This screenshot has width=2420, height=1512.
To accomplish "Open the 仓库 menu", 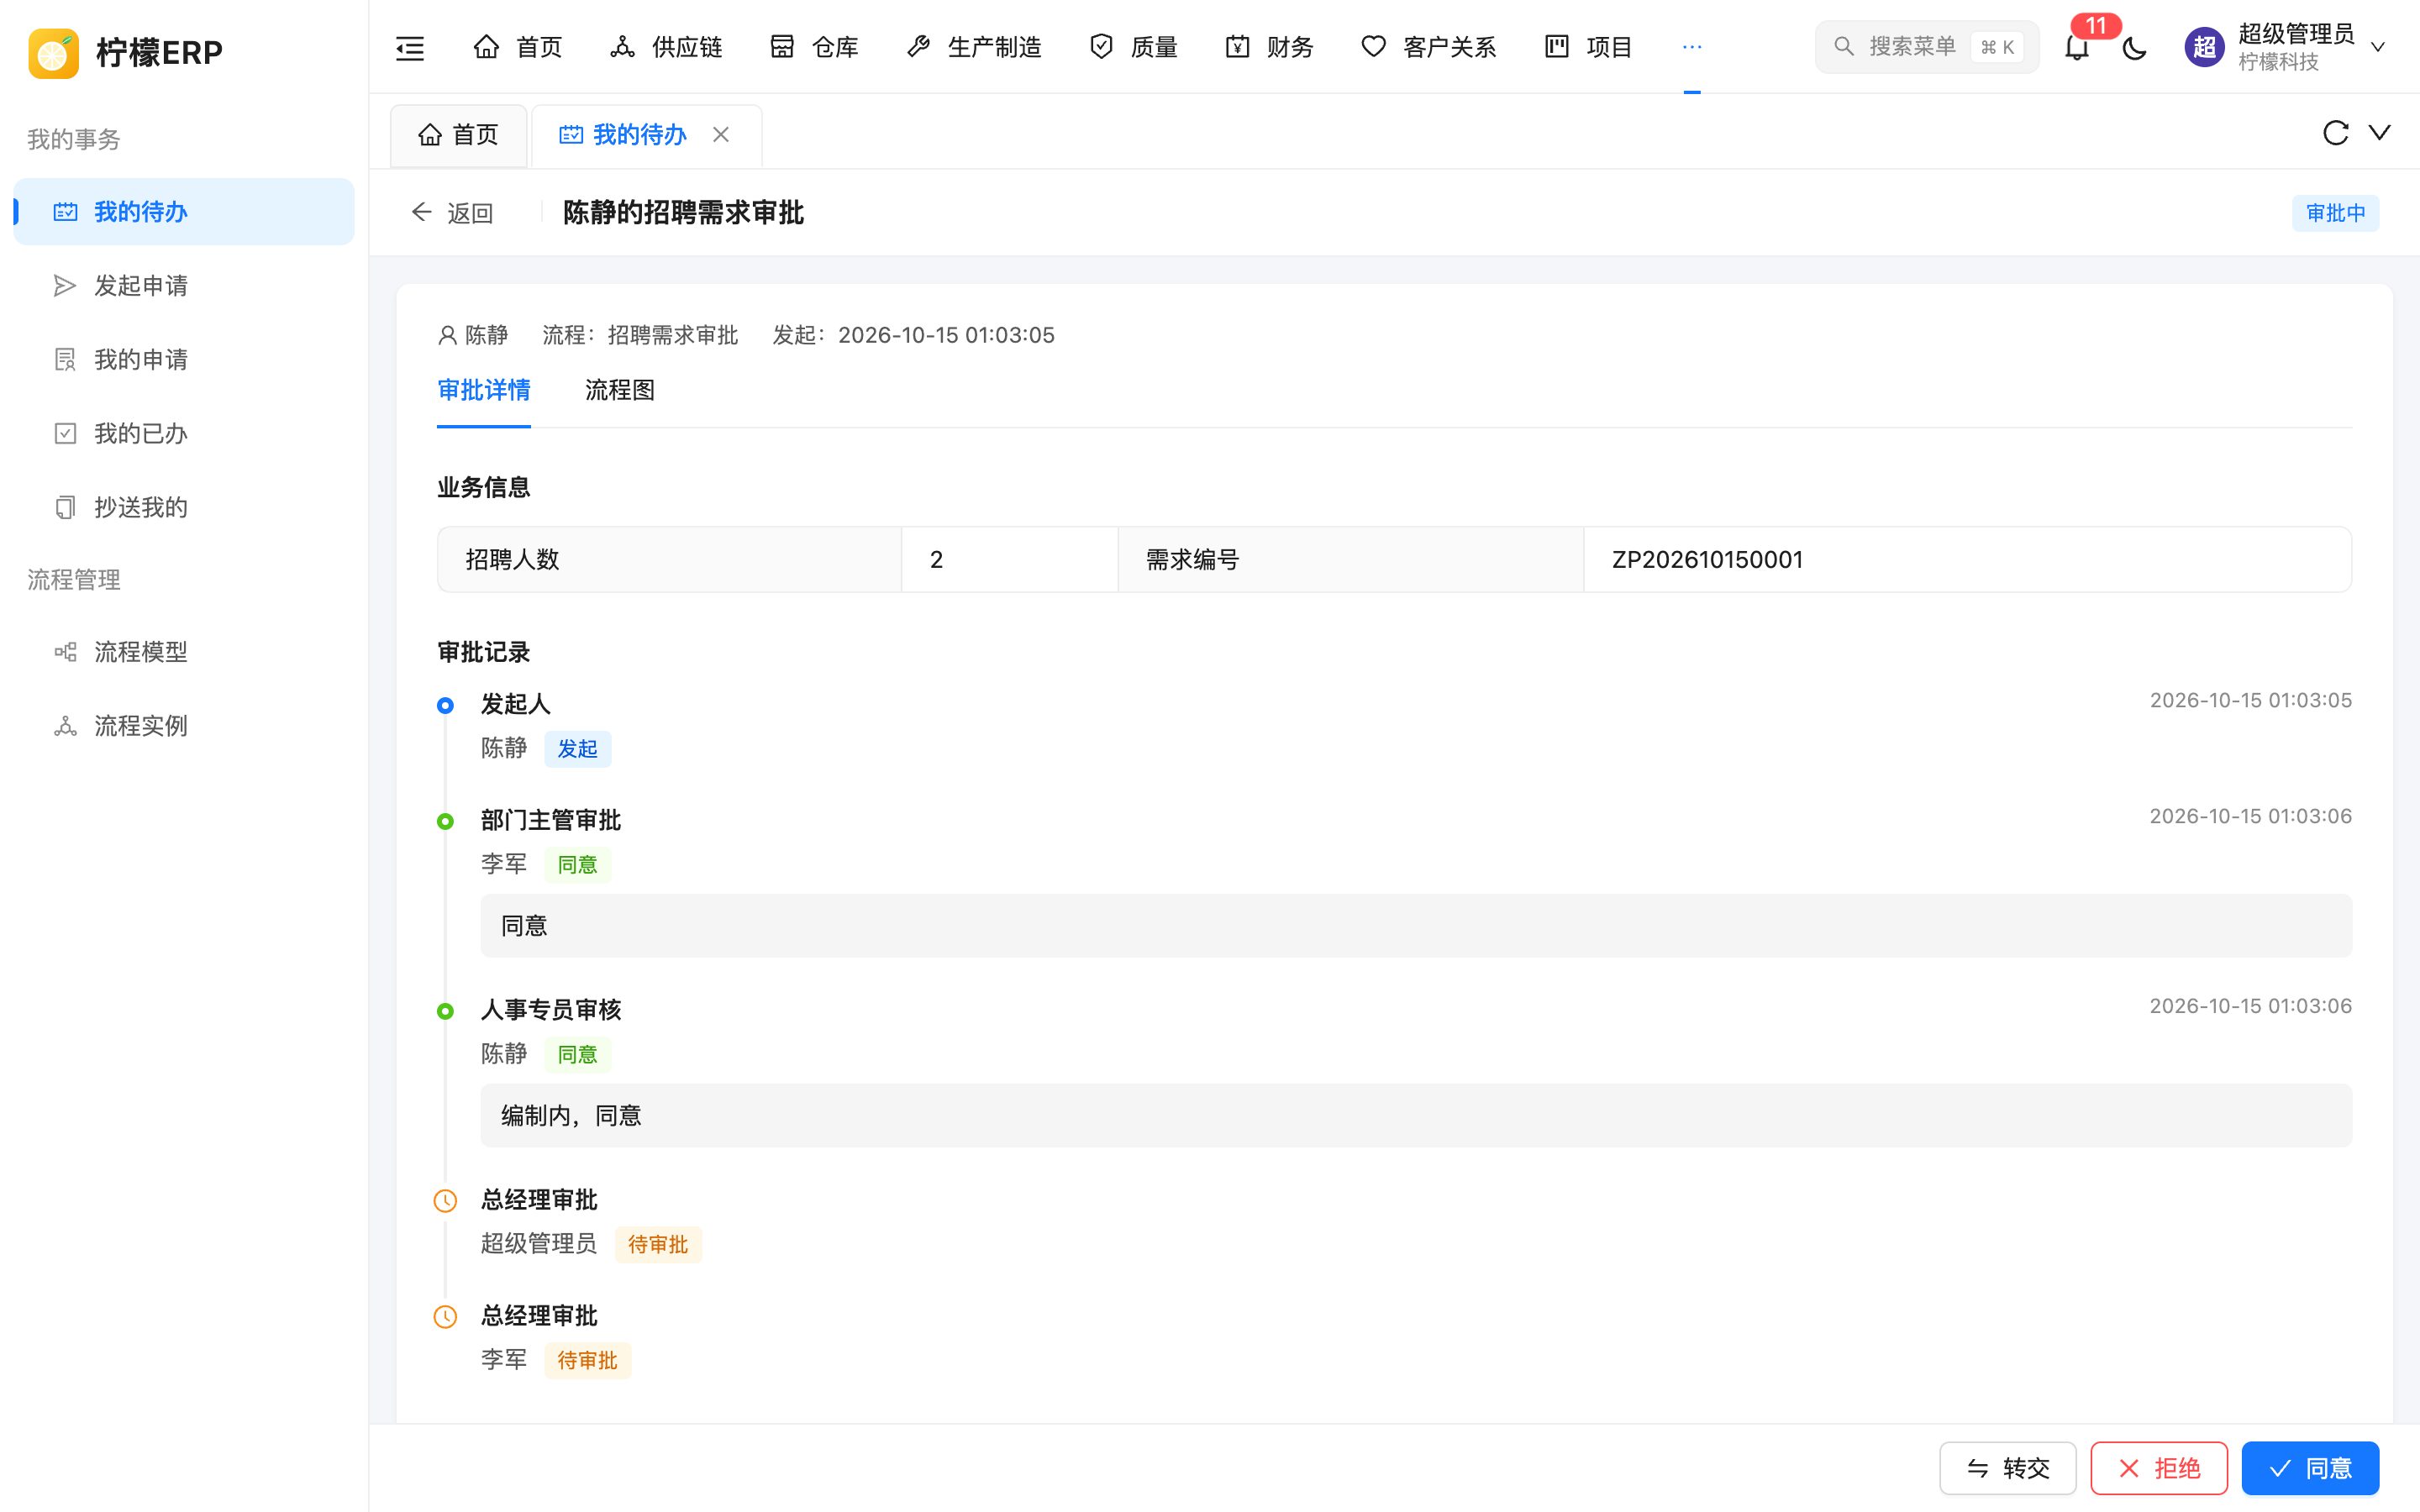I will [814, 47].
